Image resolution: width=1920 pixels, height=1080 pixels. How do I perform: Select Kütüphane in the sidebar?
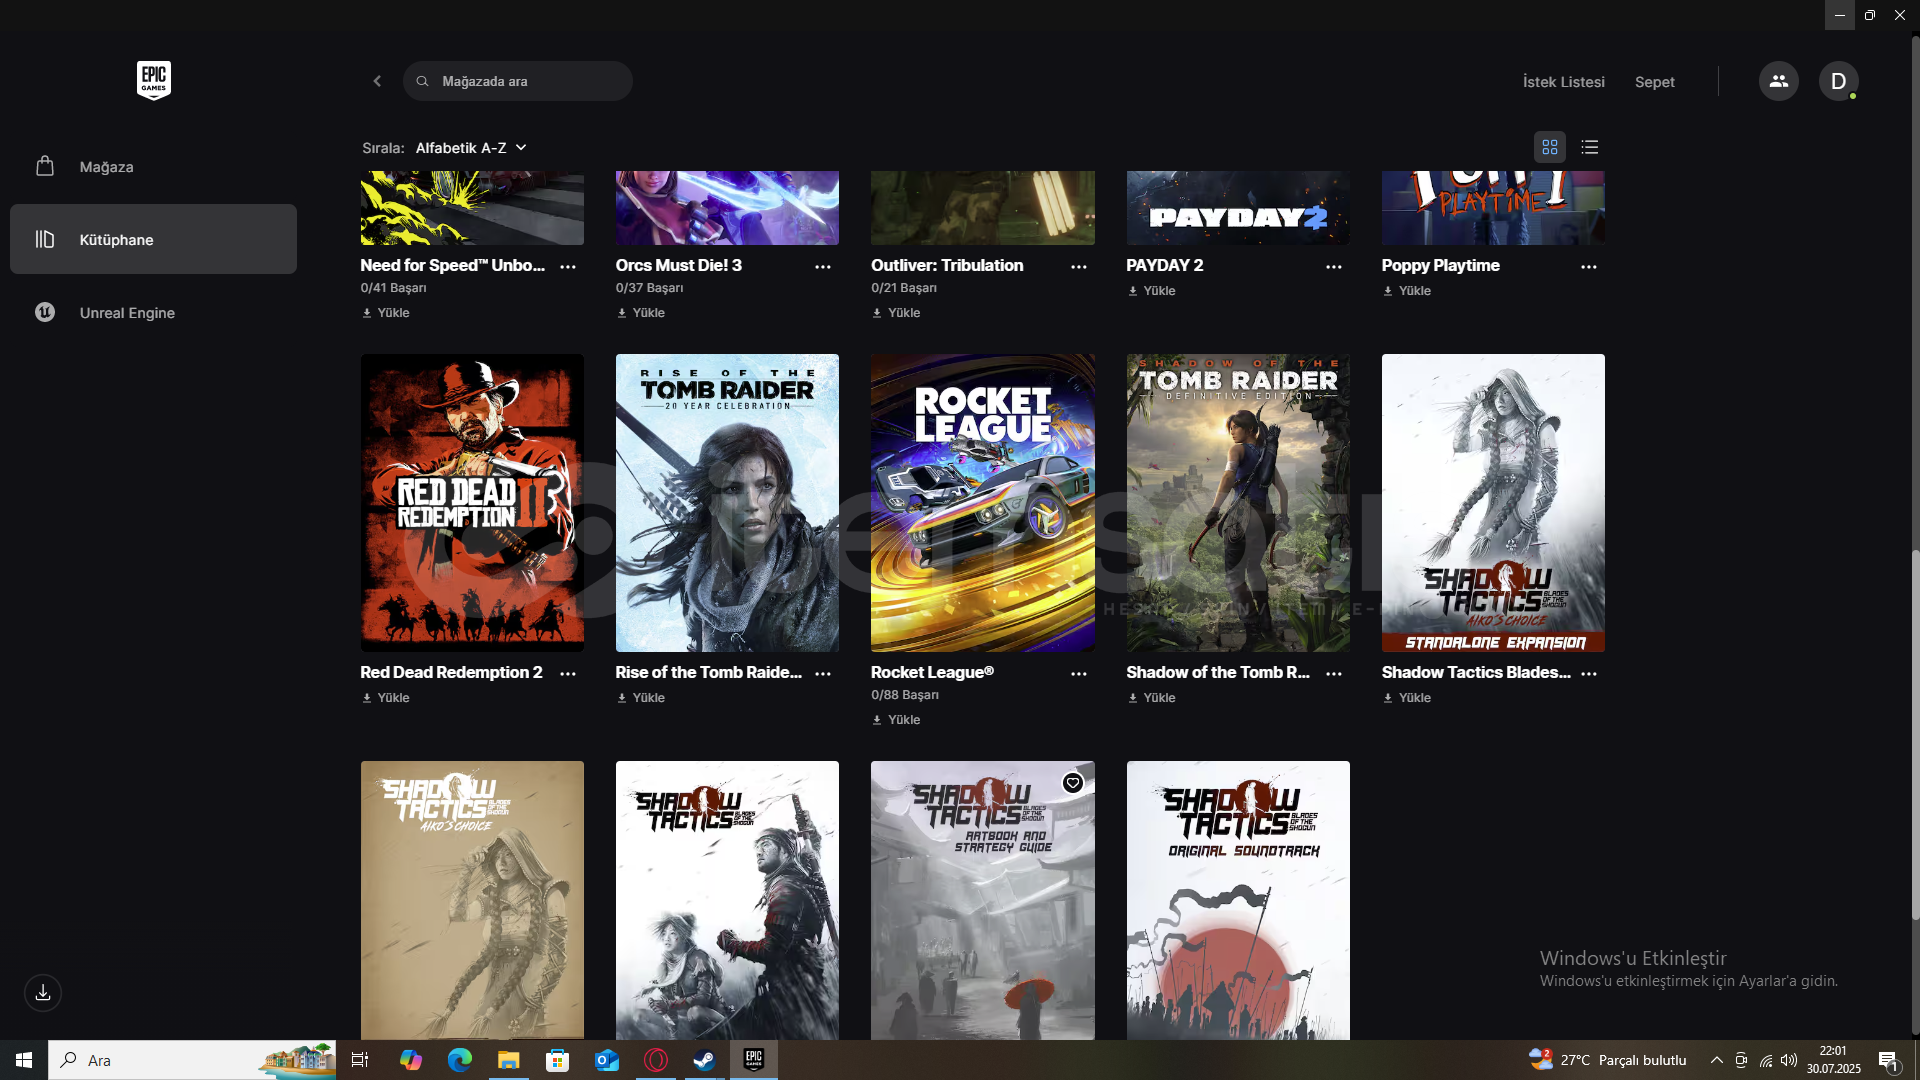tap(153, 240)
